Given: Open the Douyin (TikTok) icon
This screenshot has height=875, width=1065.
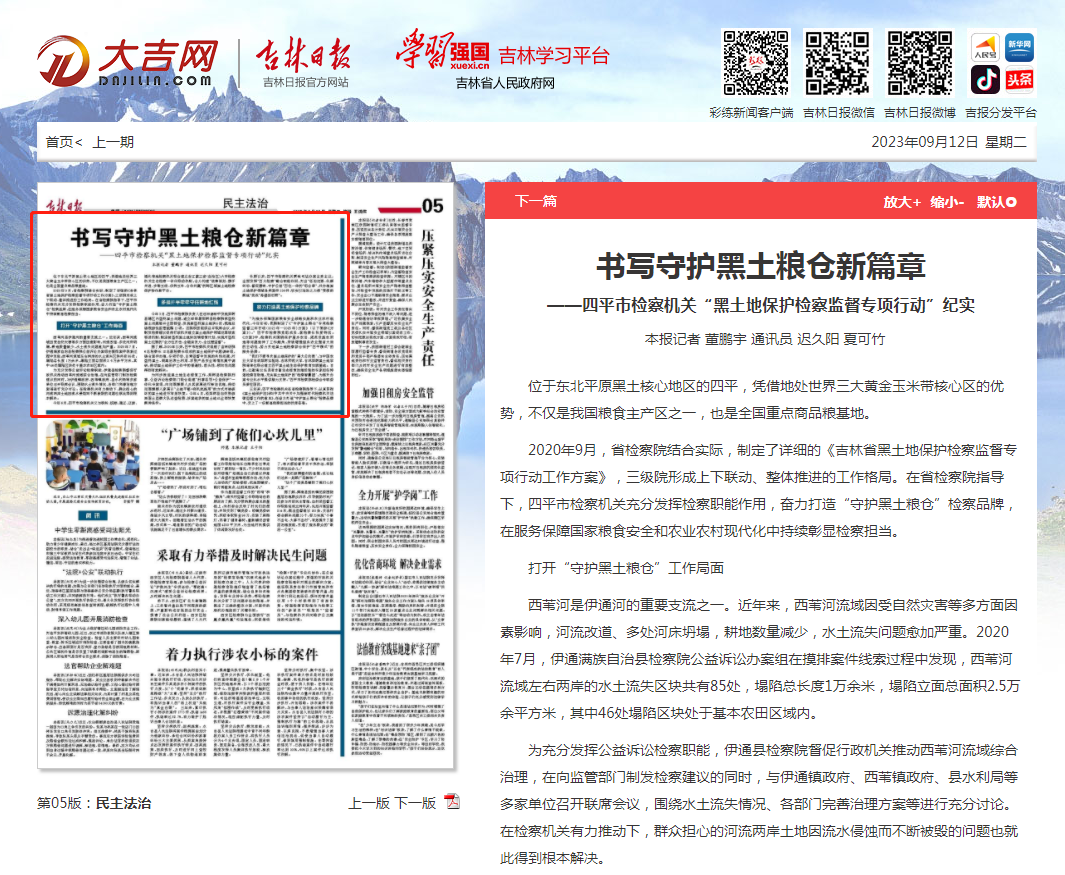Looking at the screenshot, I should tap(985, 79).
